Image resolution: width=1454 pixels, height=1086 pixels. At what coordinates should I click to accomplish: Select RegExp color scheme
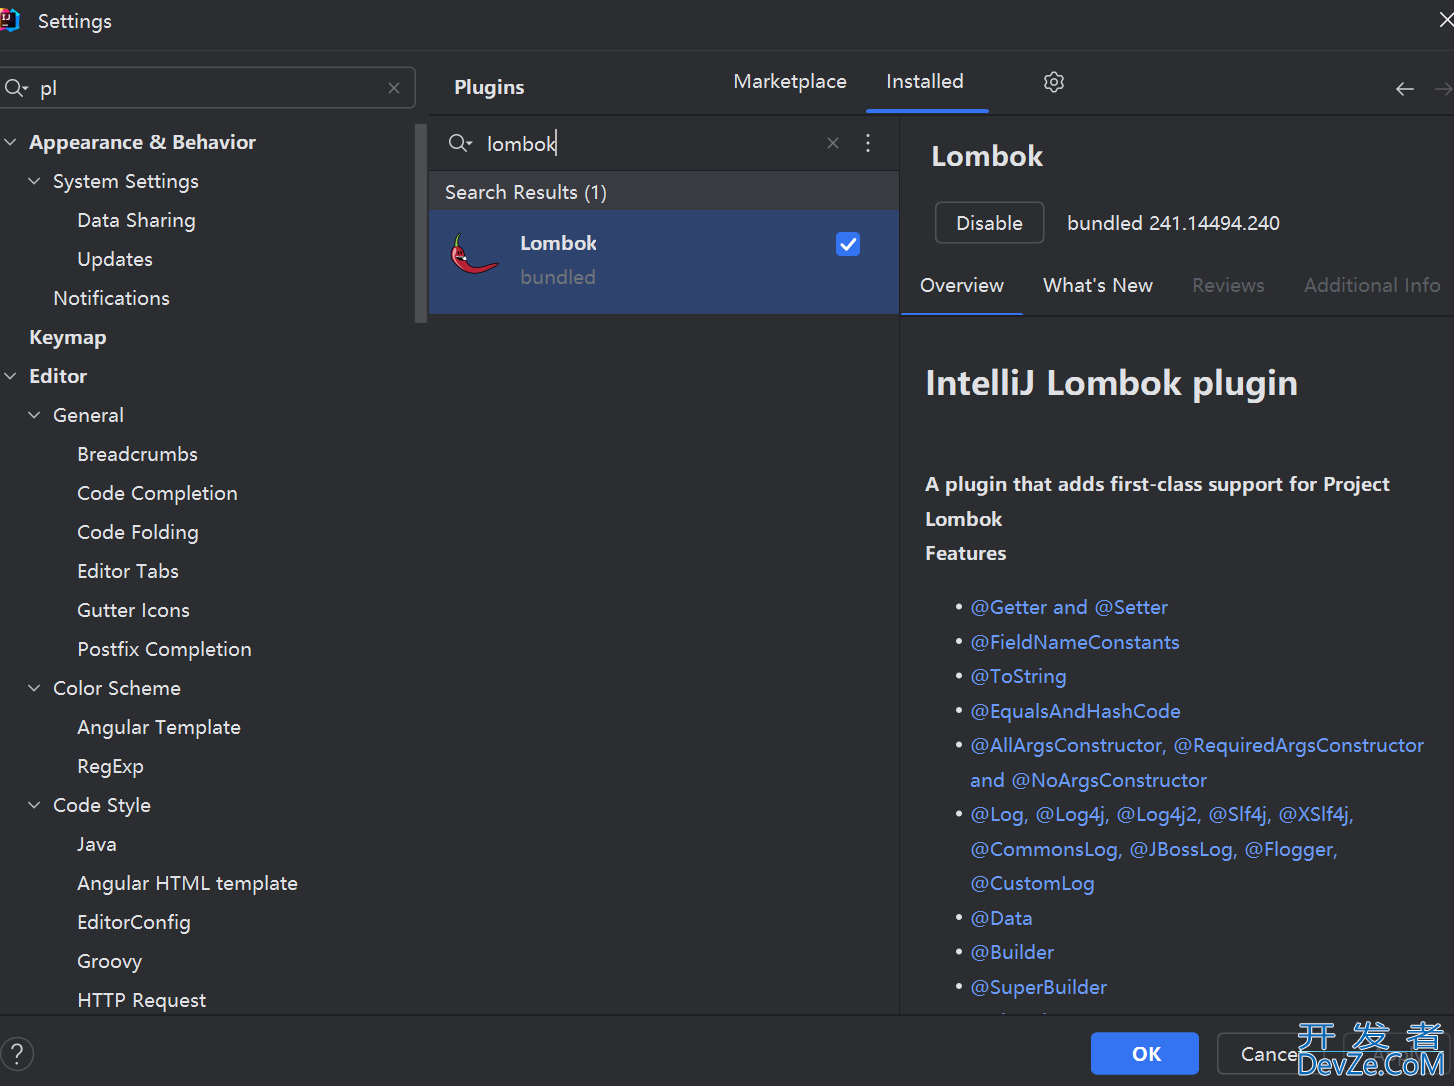tap(110, 766)
